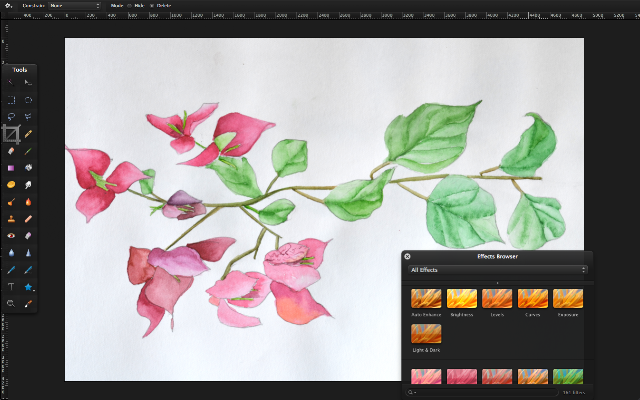
Task: Open the Curves effect
Action: pyautogui.click(x=533, y=299)
